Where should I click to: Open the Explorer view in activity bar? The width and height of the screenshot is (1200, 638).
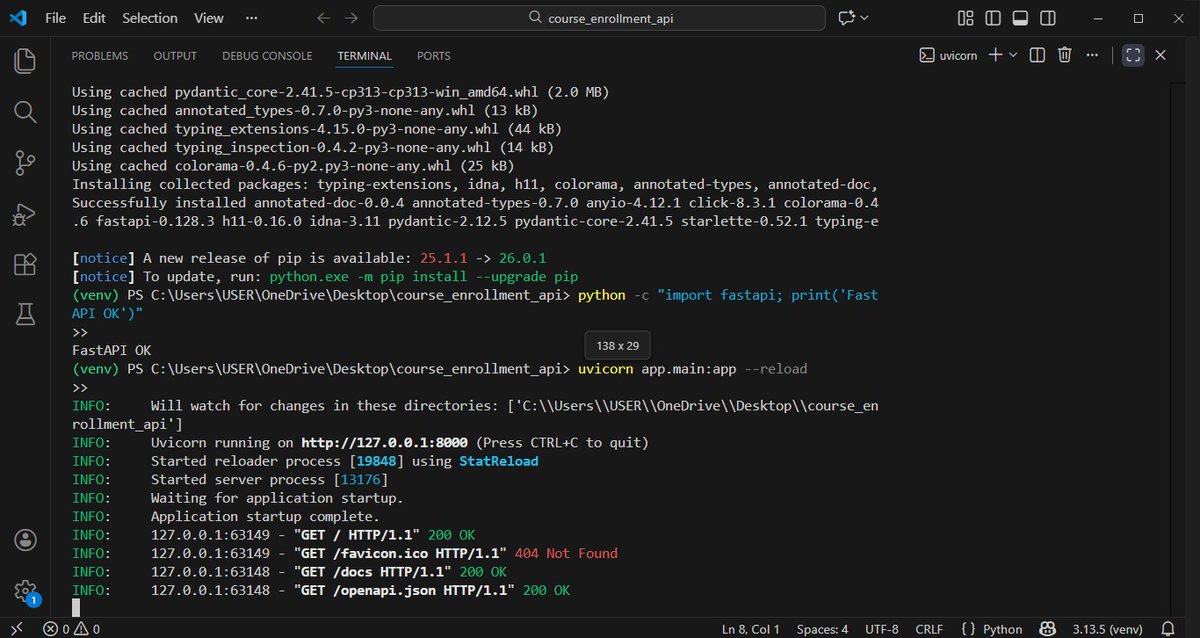(25, 61)
